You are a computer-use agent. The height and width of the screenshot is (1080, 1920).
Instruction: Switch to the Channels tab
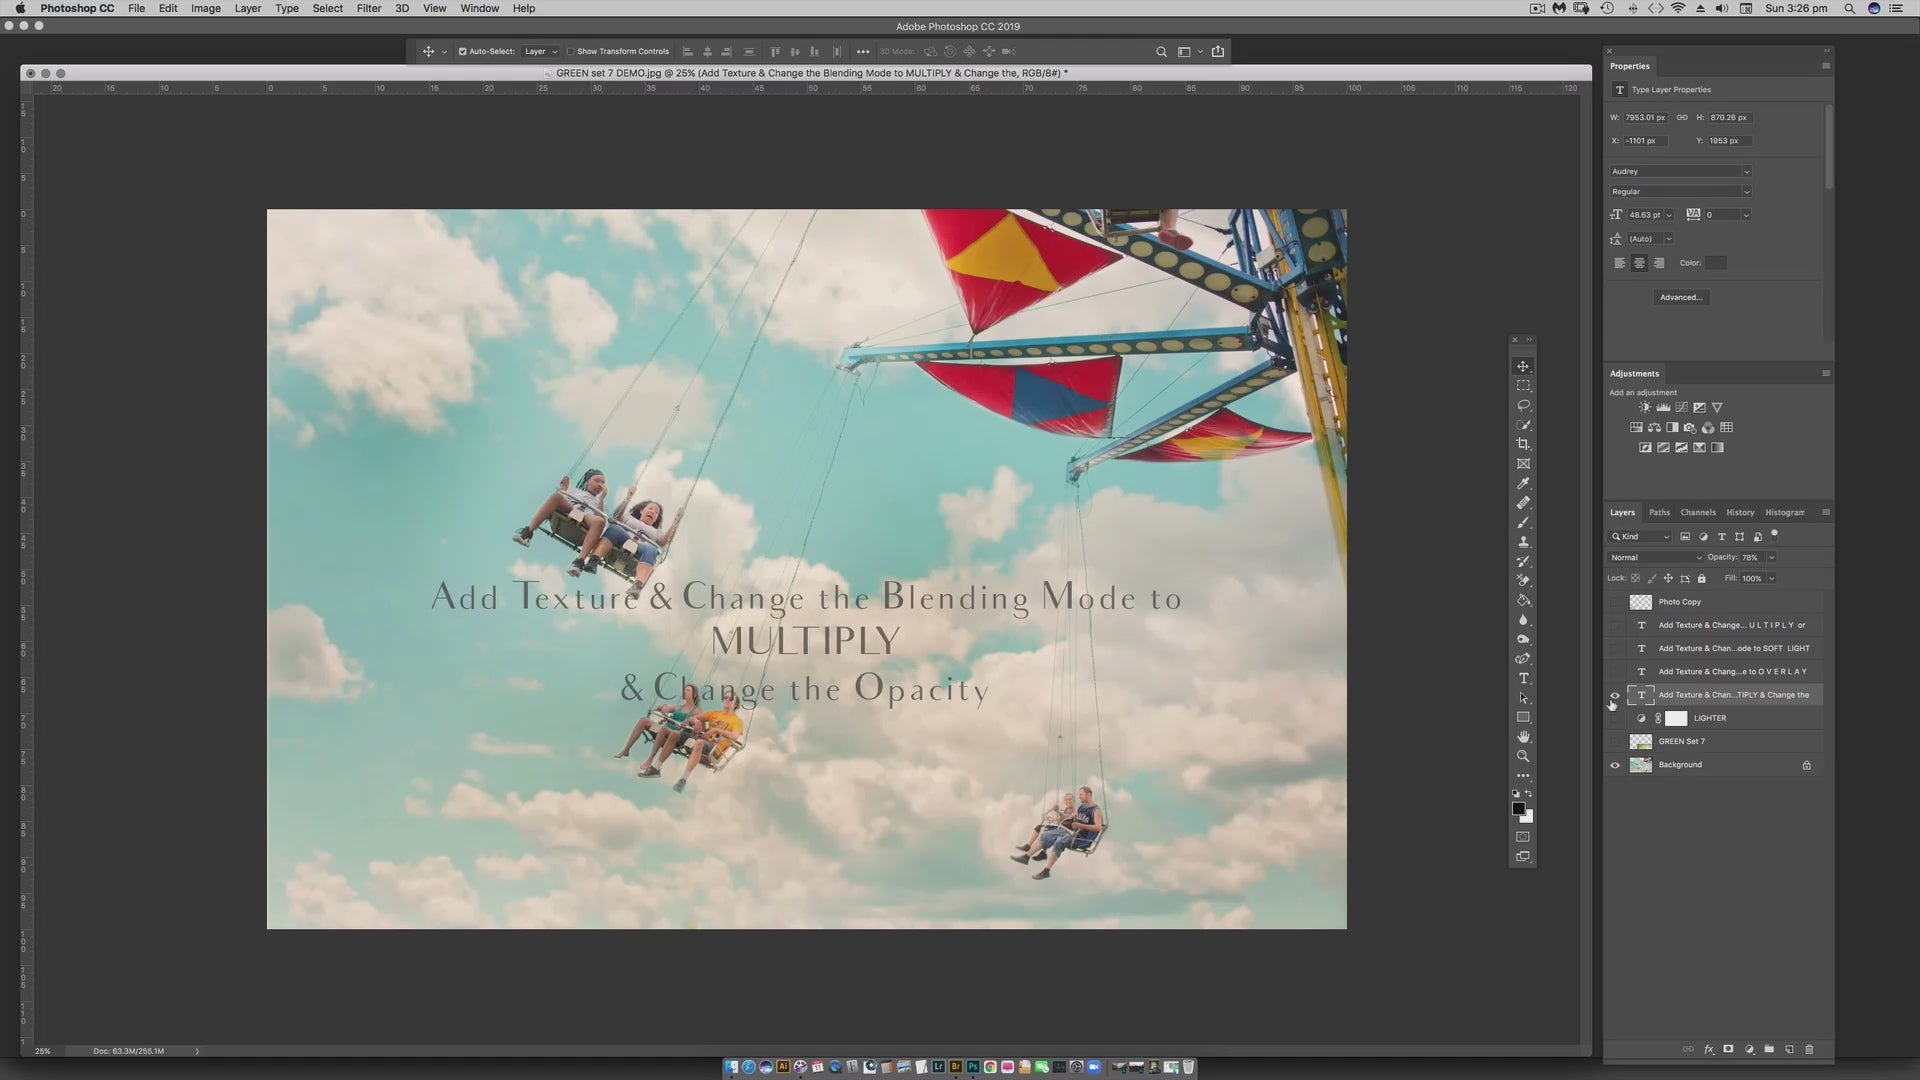1697,512
